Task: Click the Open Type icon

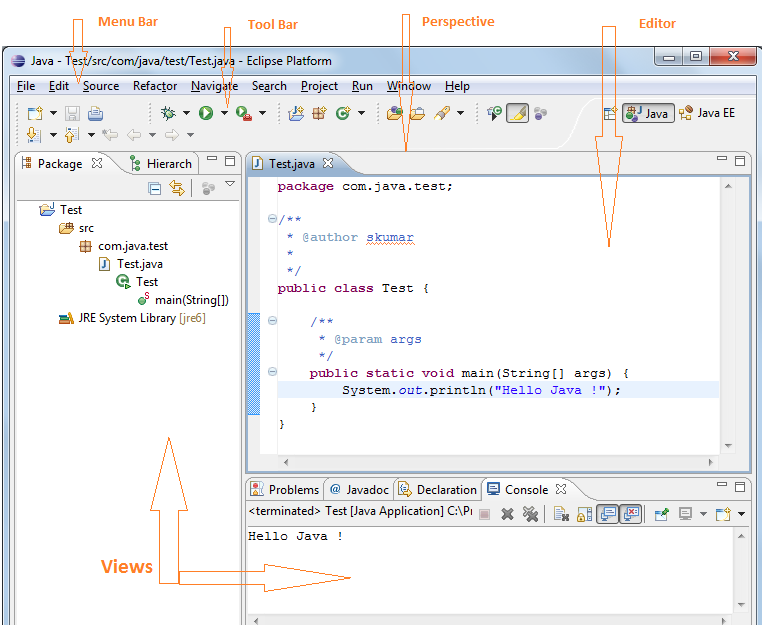Action: [395, 113]
